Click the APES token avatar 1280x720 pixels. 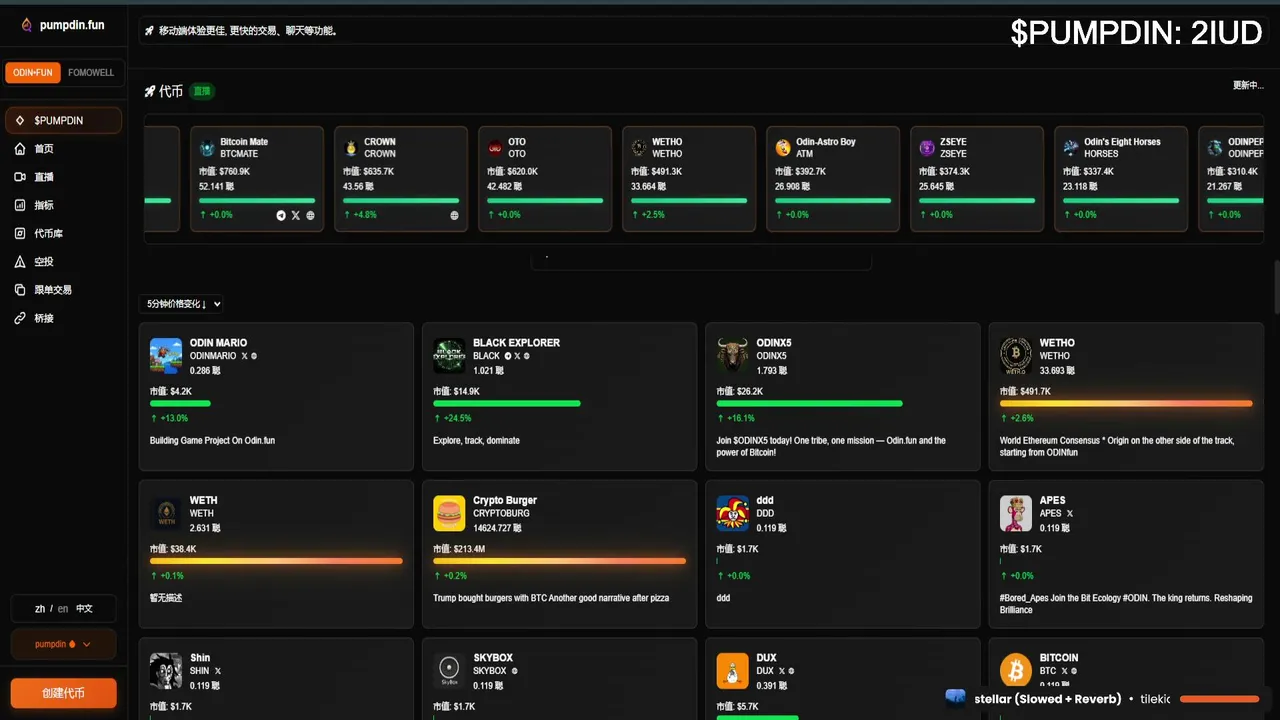1016,513
